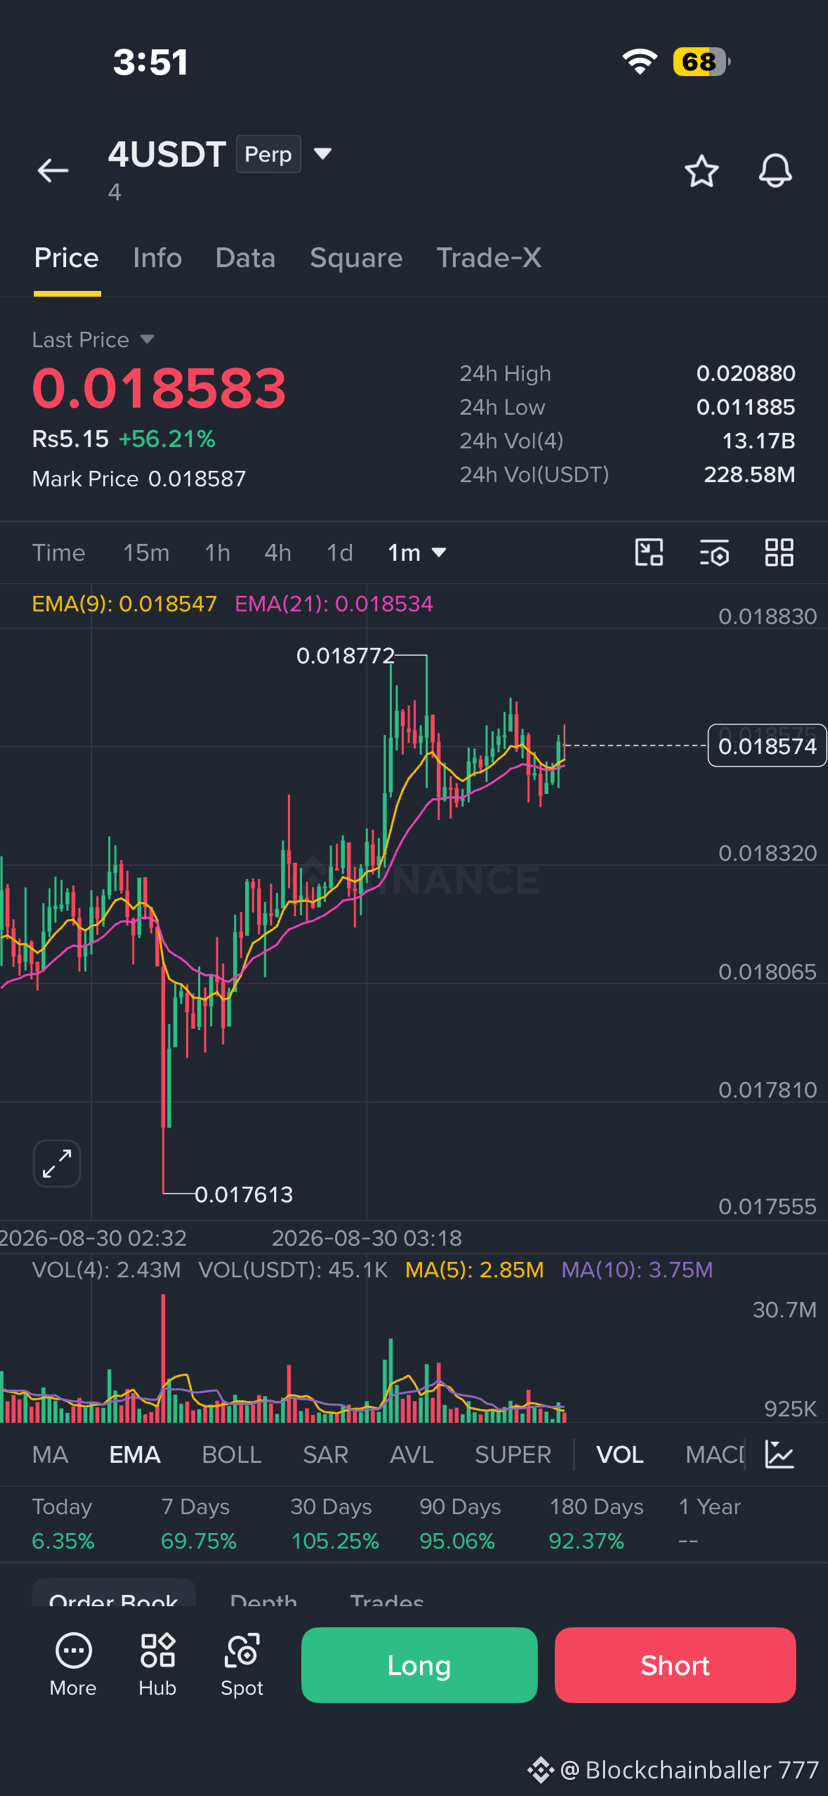The width and height of the screenshot is (828, 1796).
Task: Select the 4h interval
Action: [x=278, y=552]
